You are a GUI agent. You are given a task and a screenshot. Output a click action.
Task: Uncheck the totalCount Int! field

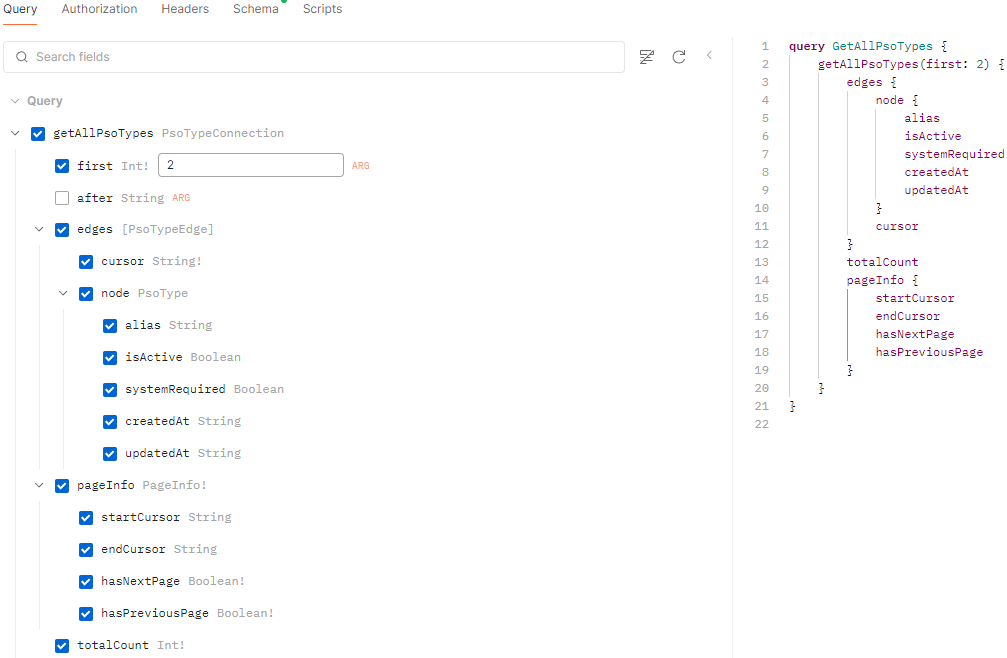(x=62, y=645)
